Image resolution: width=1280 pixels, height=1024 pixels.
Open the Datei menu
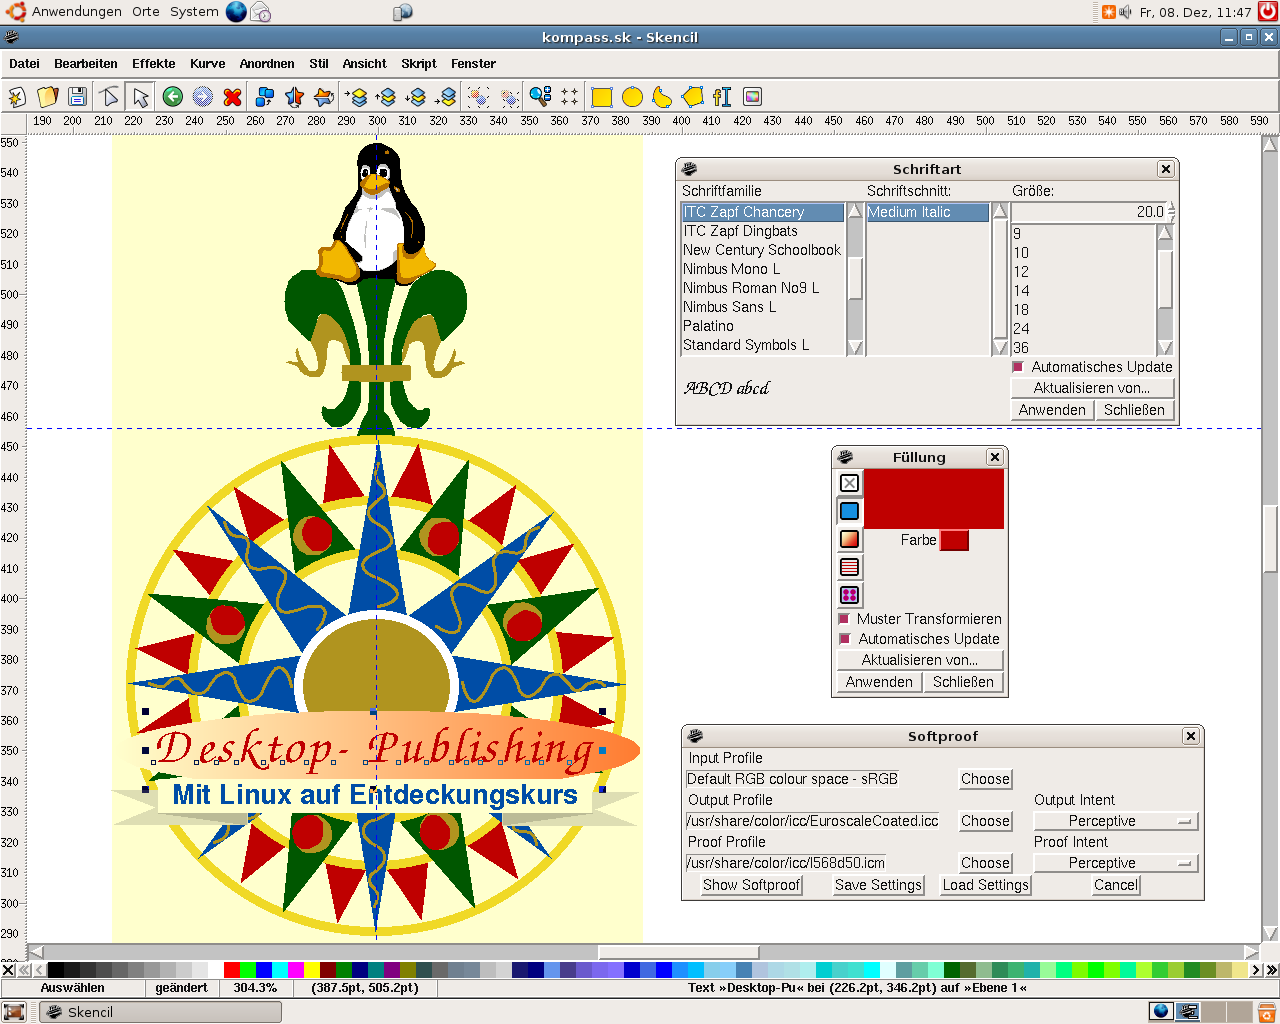coord(24,63)
